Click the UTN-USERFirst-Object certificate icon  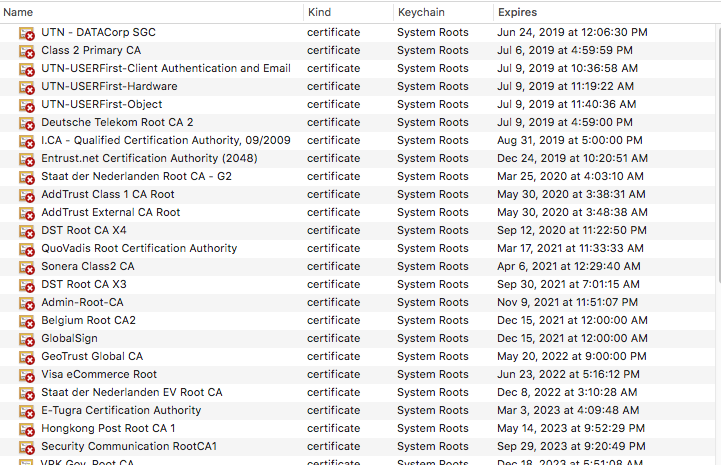pos(27,105)
